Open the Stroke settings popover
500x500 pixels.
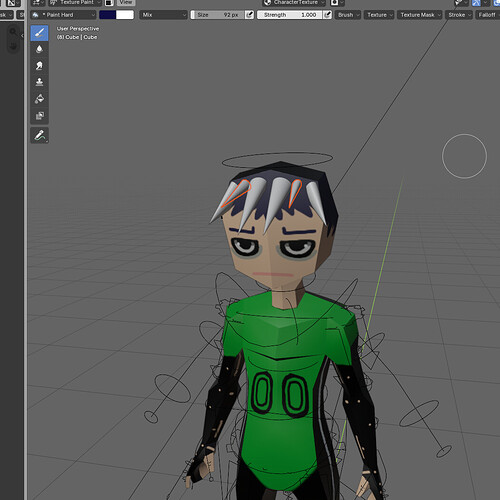click(459, 15)
